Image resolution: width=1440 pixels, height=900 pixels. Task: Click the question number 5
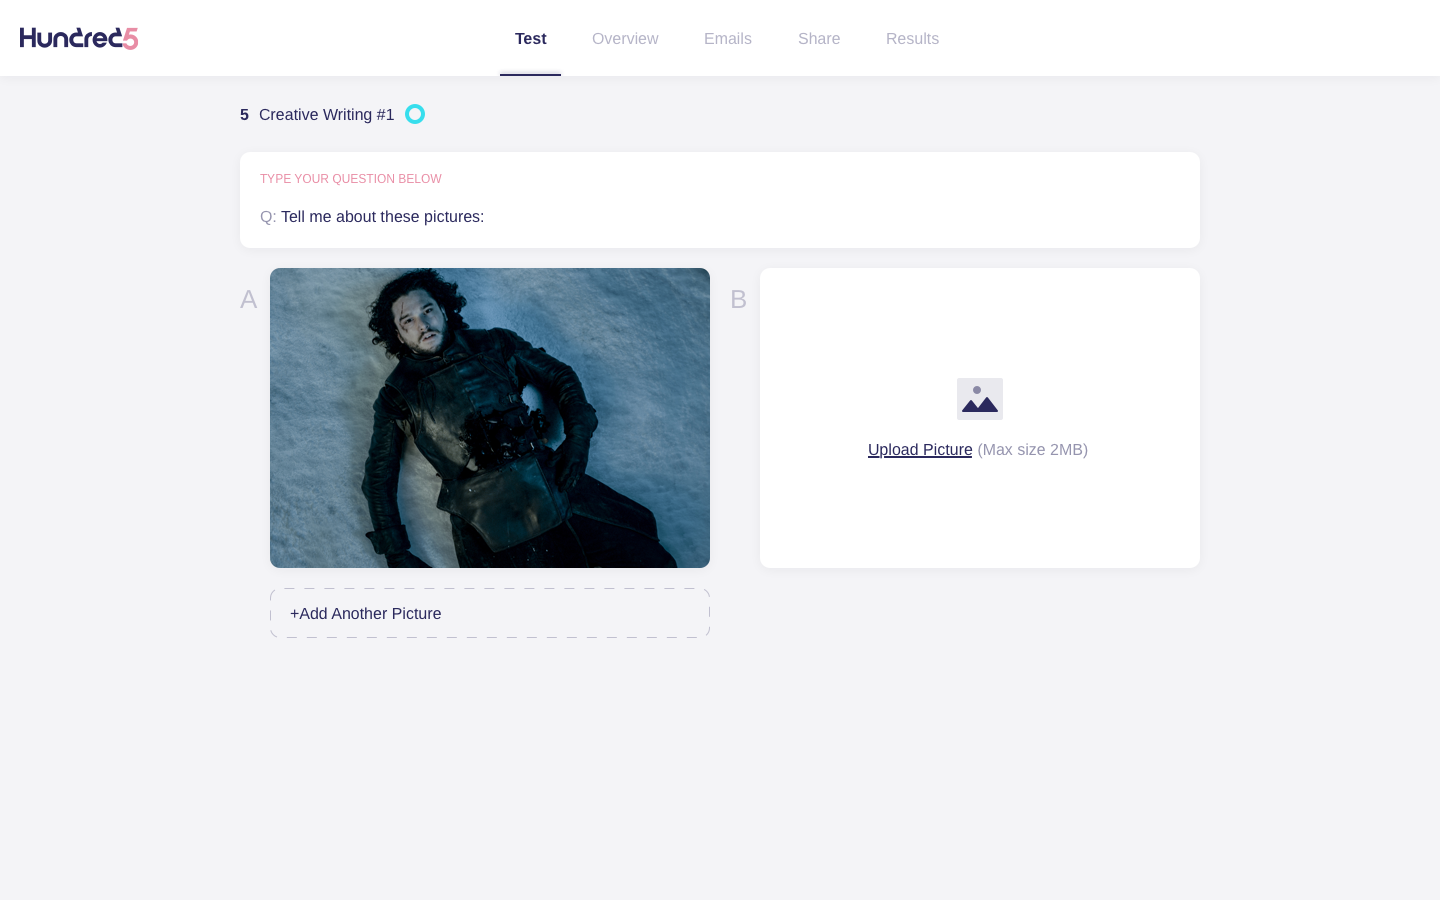tap(244, 115)
